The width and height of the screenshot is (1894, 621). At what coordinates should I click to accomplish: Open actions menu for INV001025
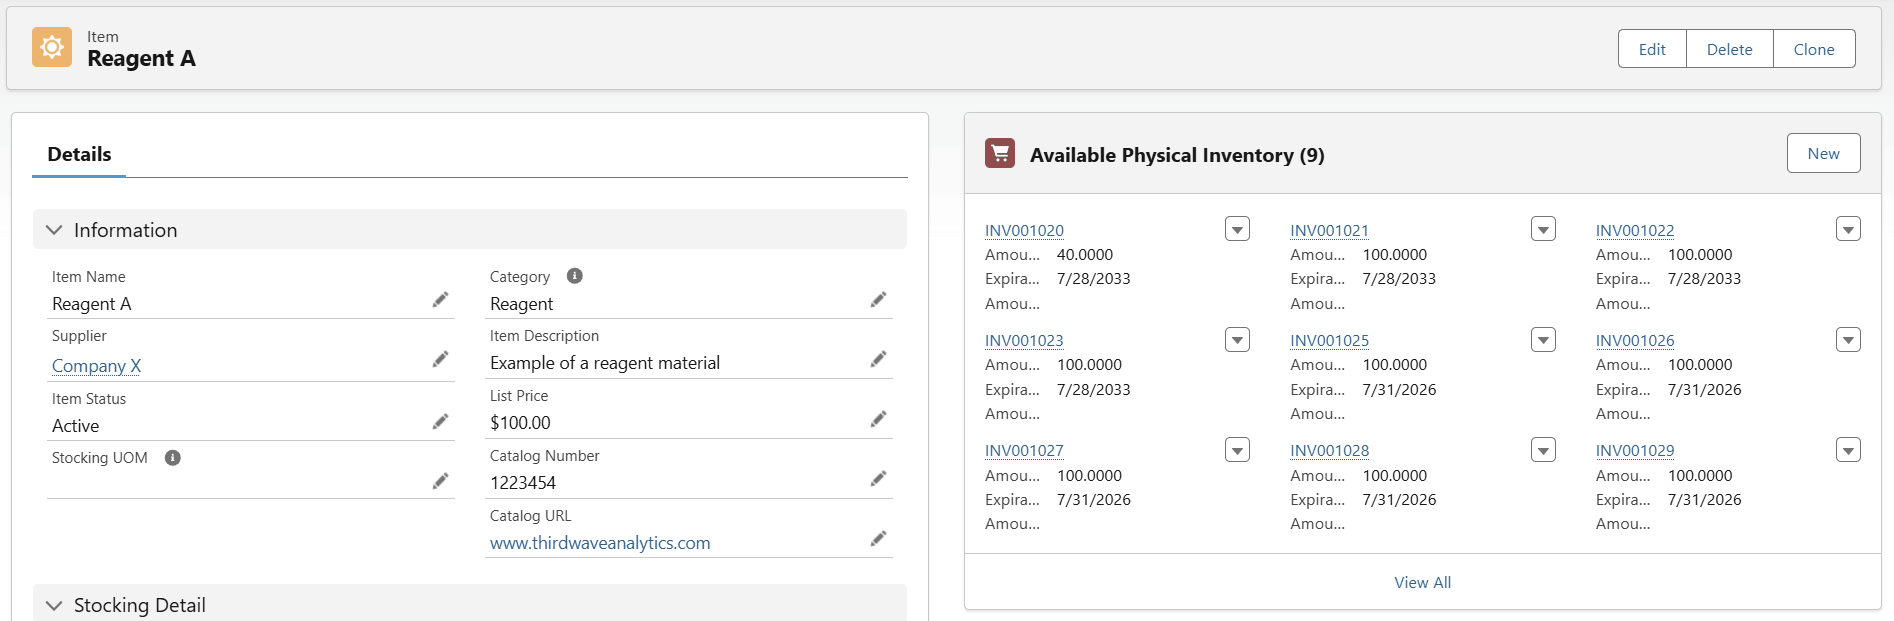click(1544, 340)
